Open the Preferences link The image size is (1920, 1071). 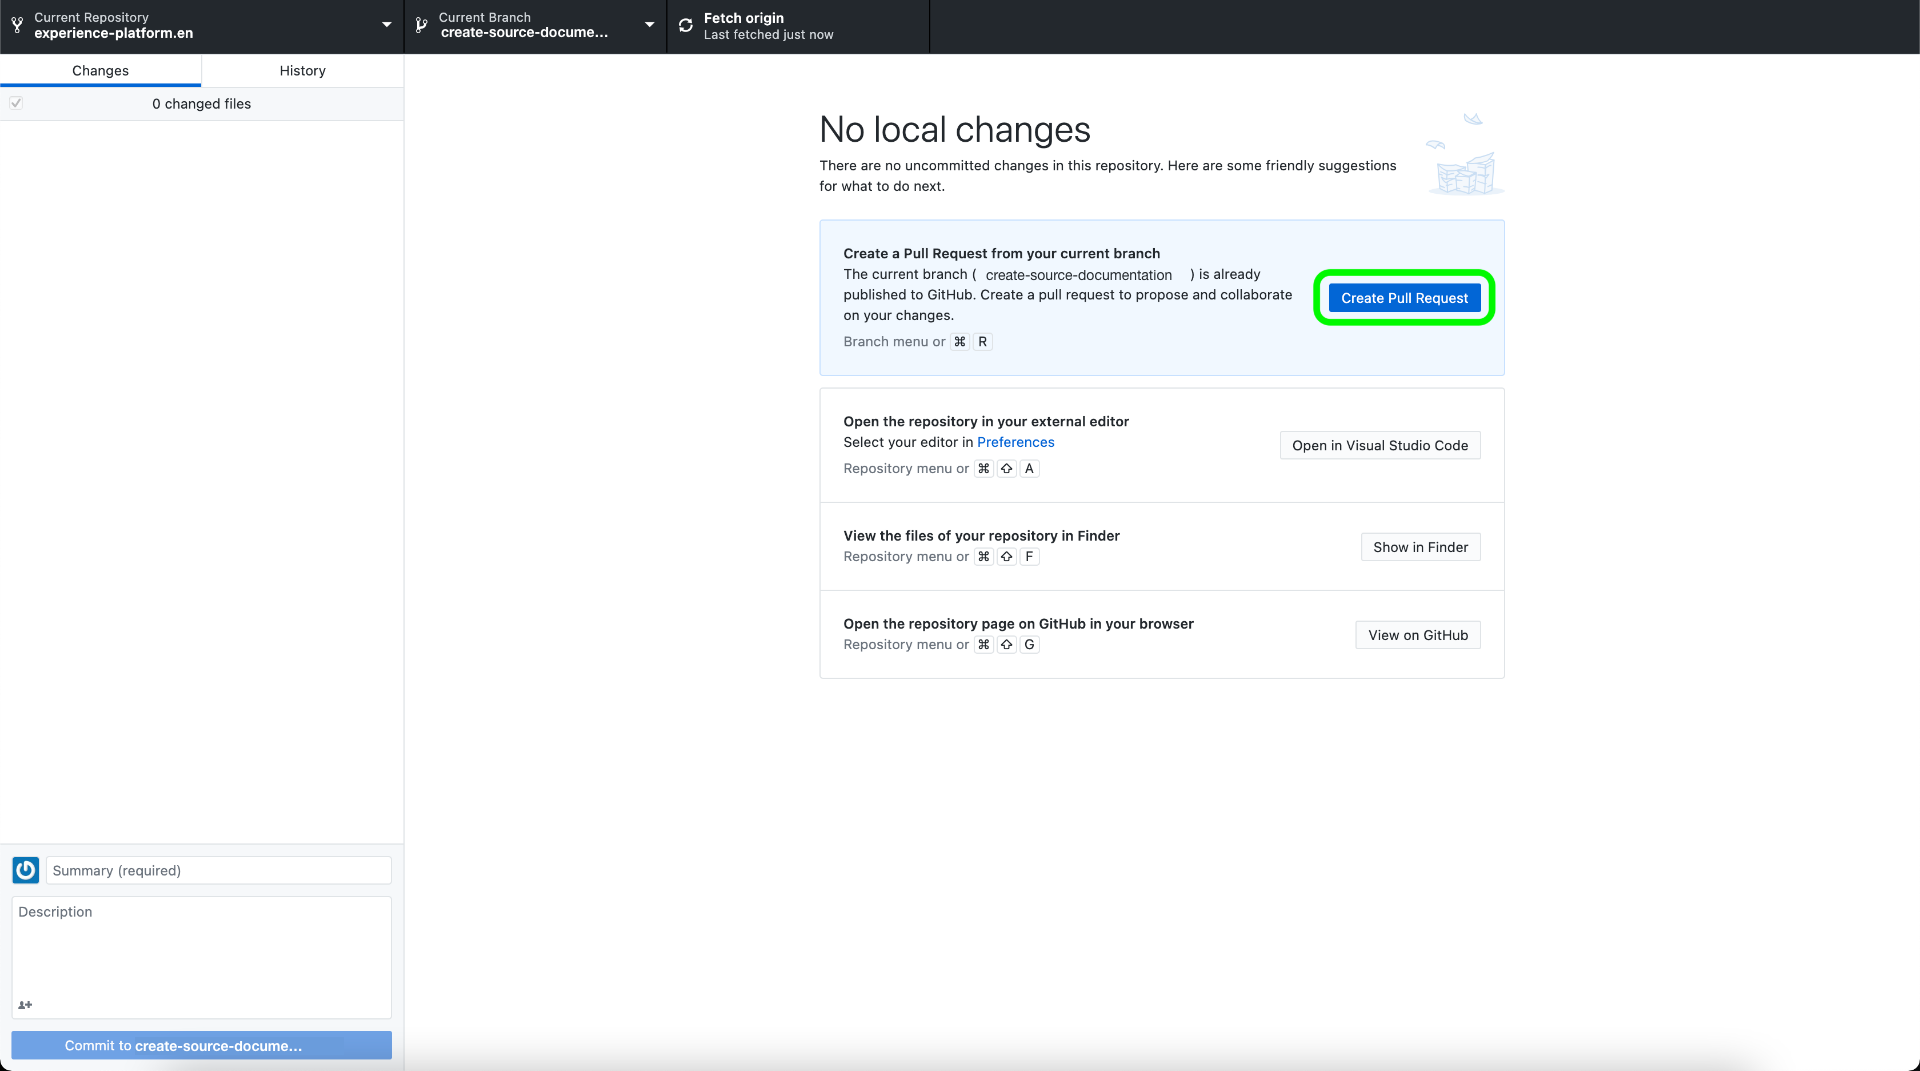(x=1015, y=442)
